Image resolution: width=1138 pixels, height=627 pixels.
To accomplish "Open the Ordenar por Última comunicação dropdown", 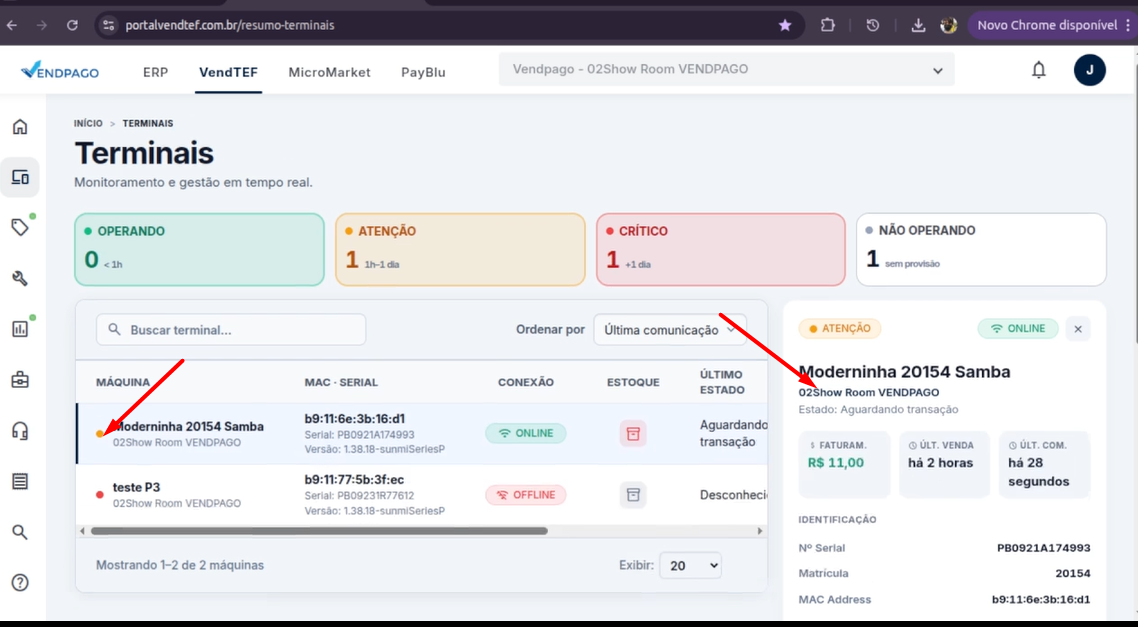I will point(670,329).
